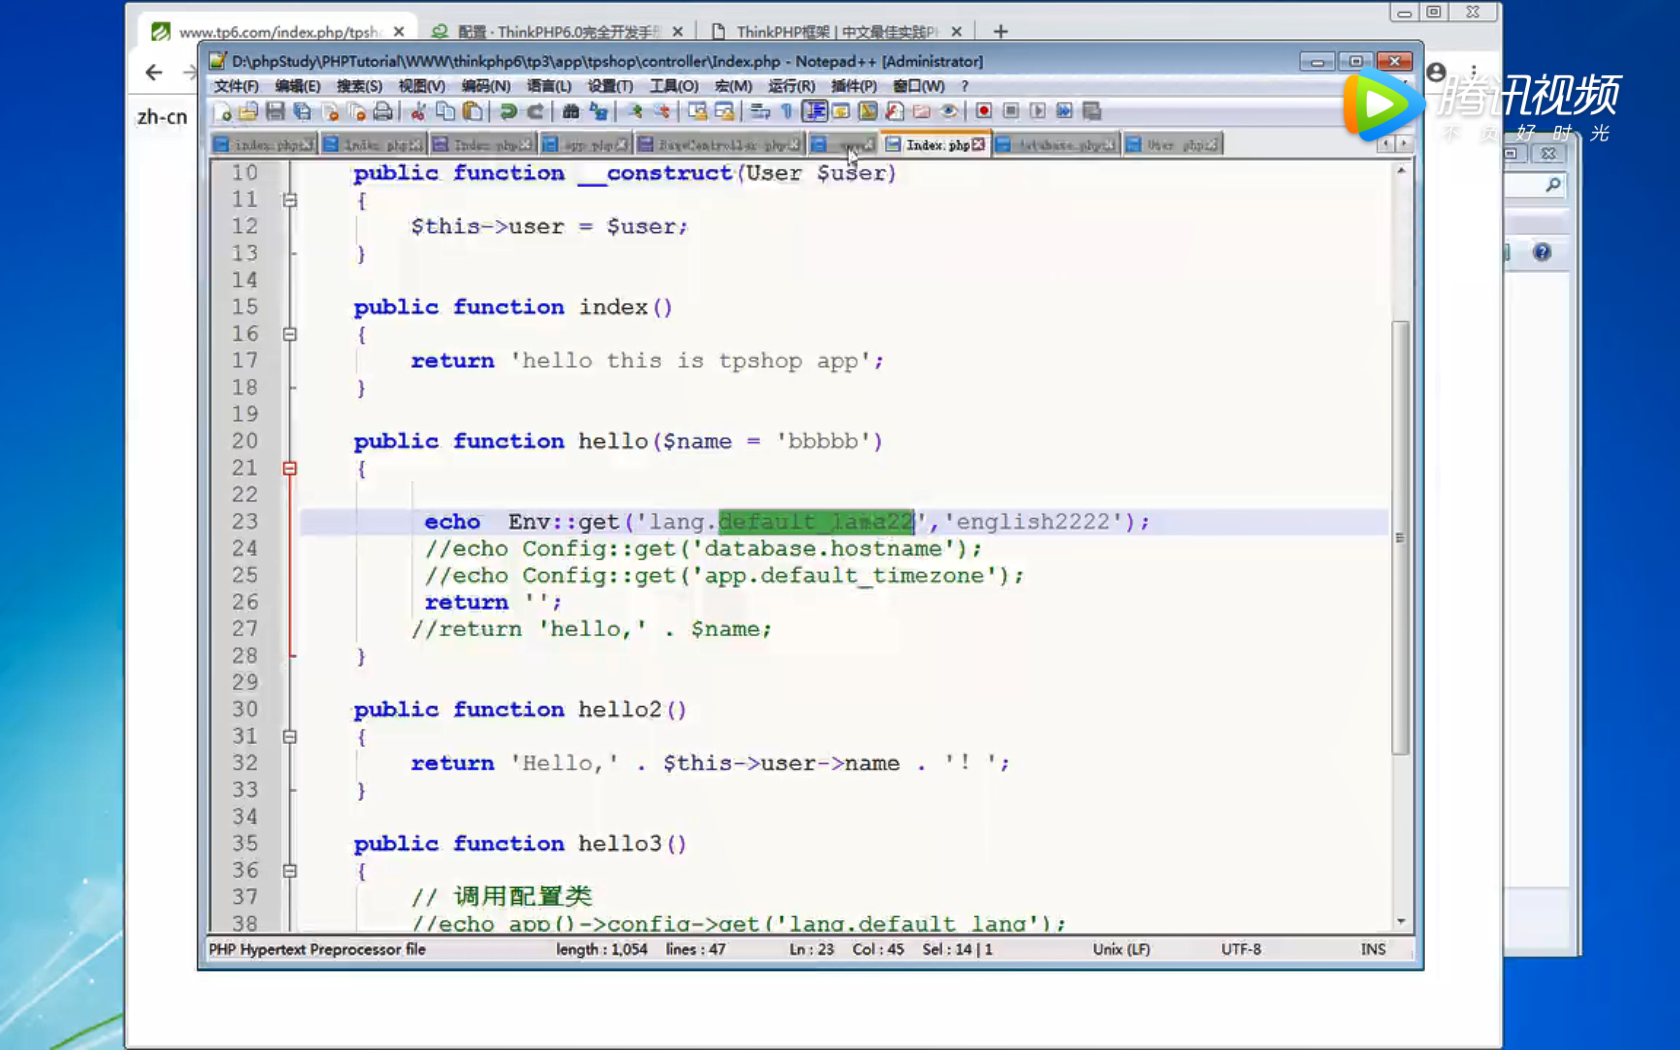
Task: Click the Close All toolbar icon
Action: [357, 111]
